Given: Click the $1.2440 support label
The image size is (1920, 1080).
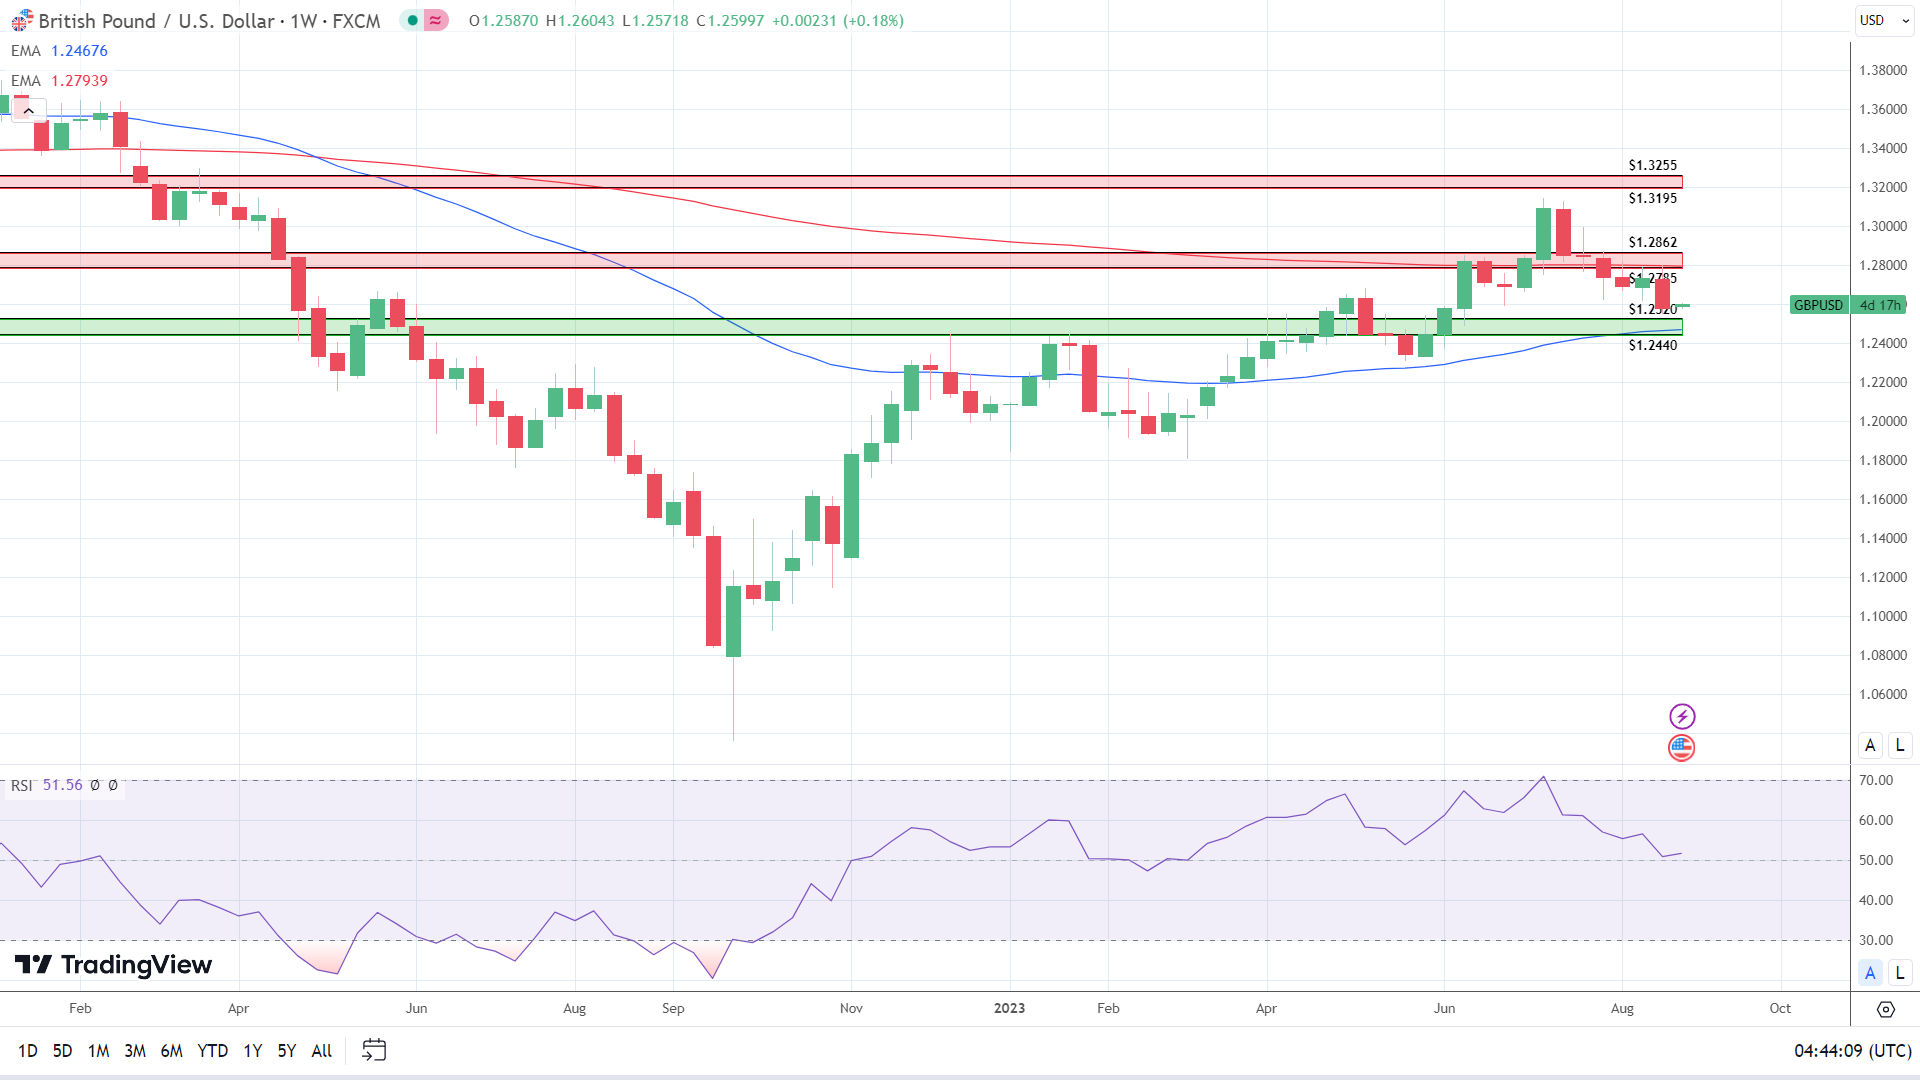Looking at the screenshot, I should pos(1653,345).
